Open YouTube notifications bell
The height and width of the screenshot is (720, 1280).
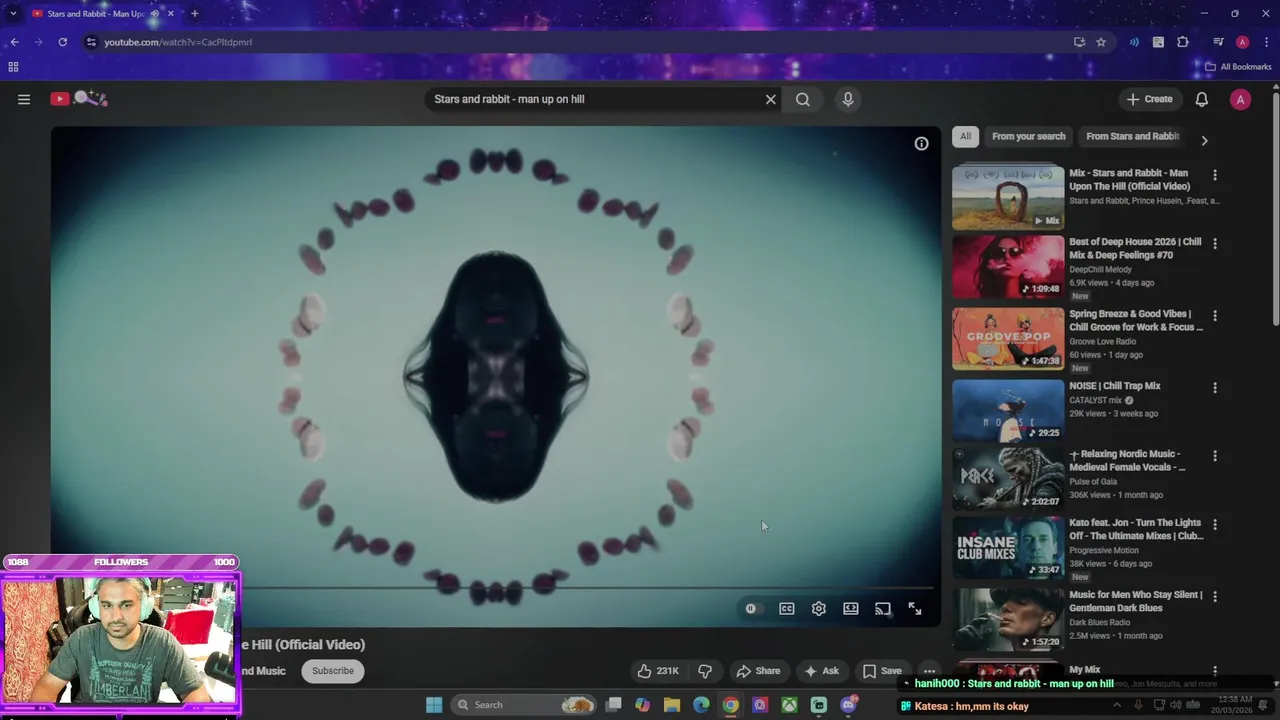[1202, 99]
